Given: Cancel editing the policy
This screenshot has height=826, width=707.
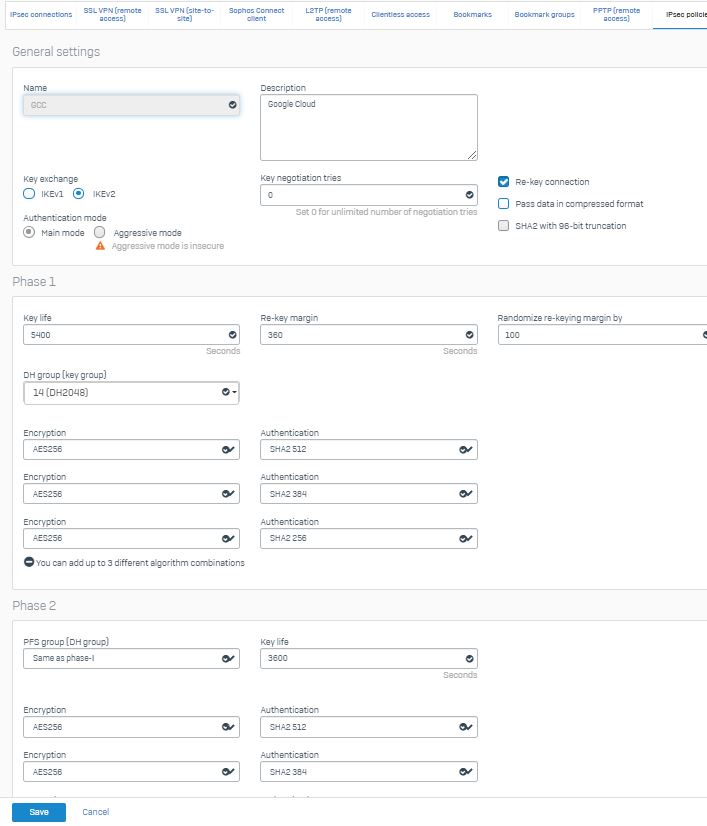Looking at the screenshot, I should click(x=95, y=812).
